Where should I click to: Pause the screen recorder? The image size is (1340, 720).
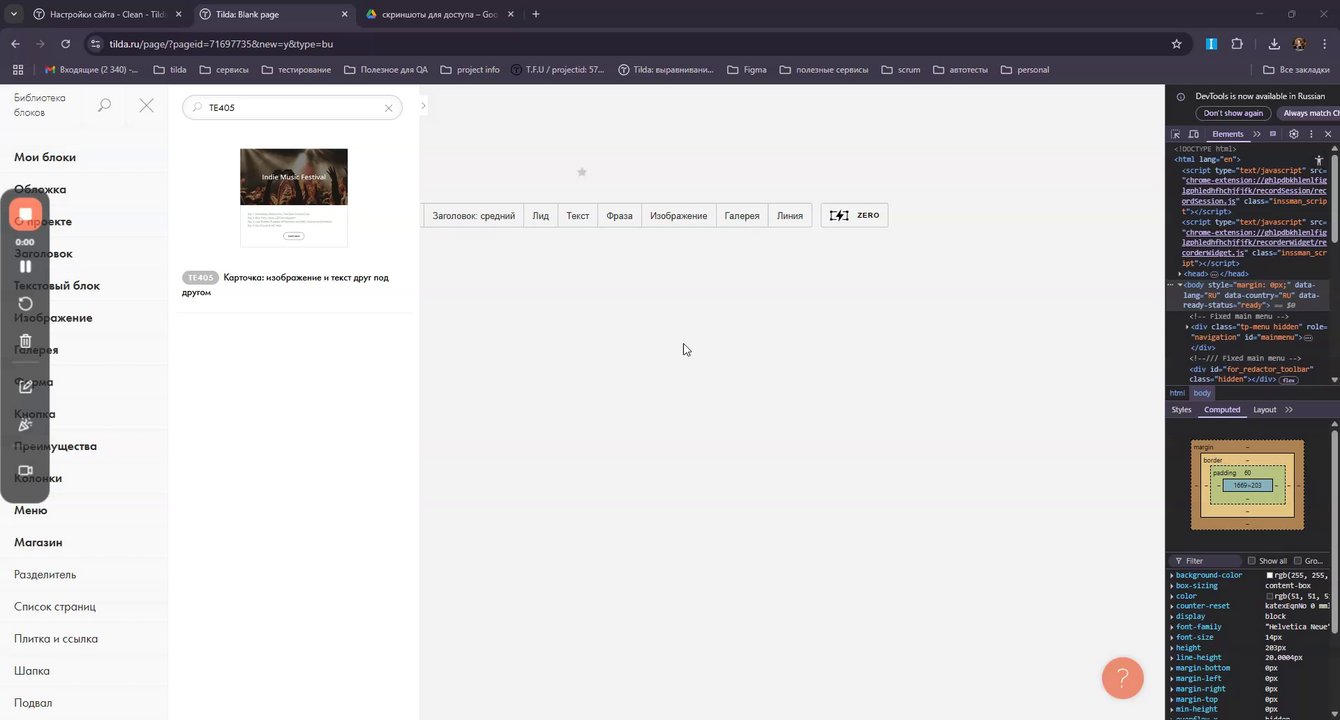coord(25,266)
